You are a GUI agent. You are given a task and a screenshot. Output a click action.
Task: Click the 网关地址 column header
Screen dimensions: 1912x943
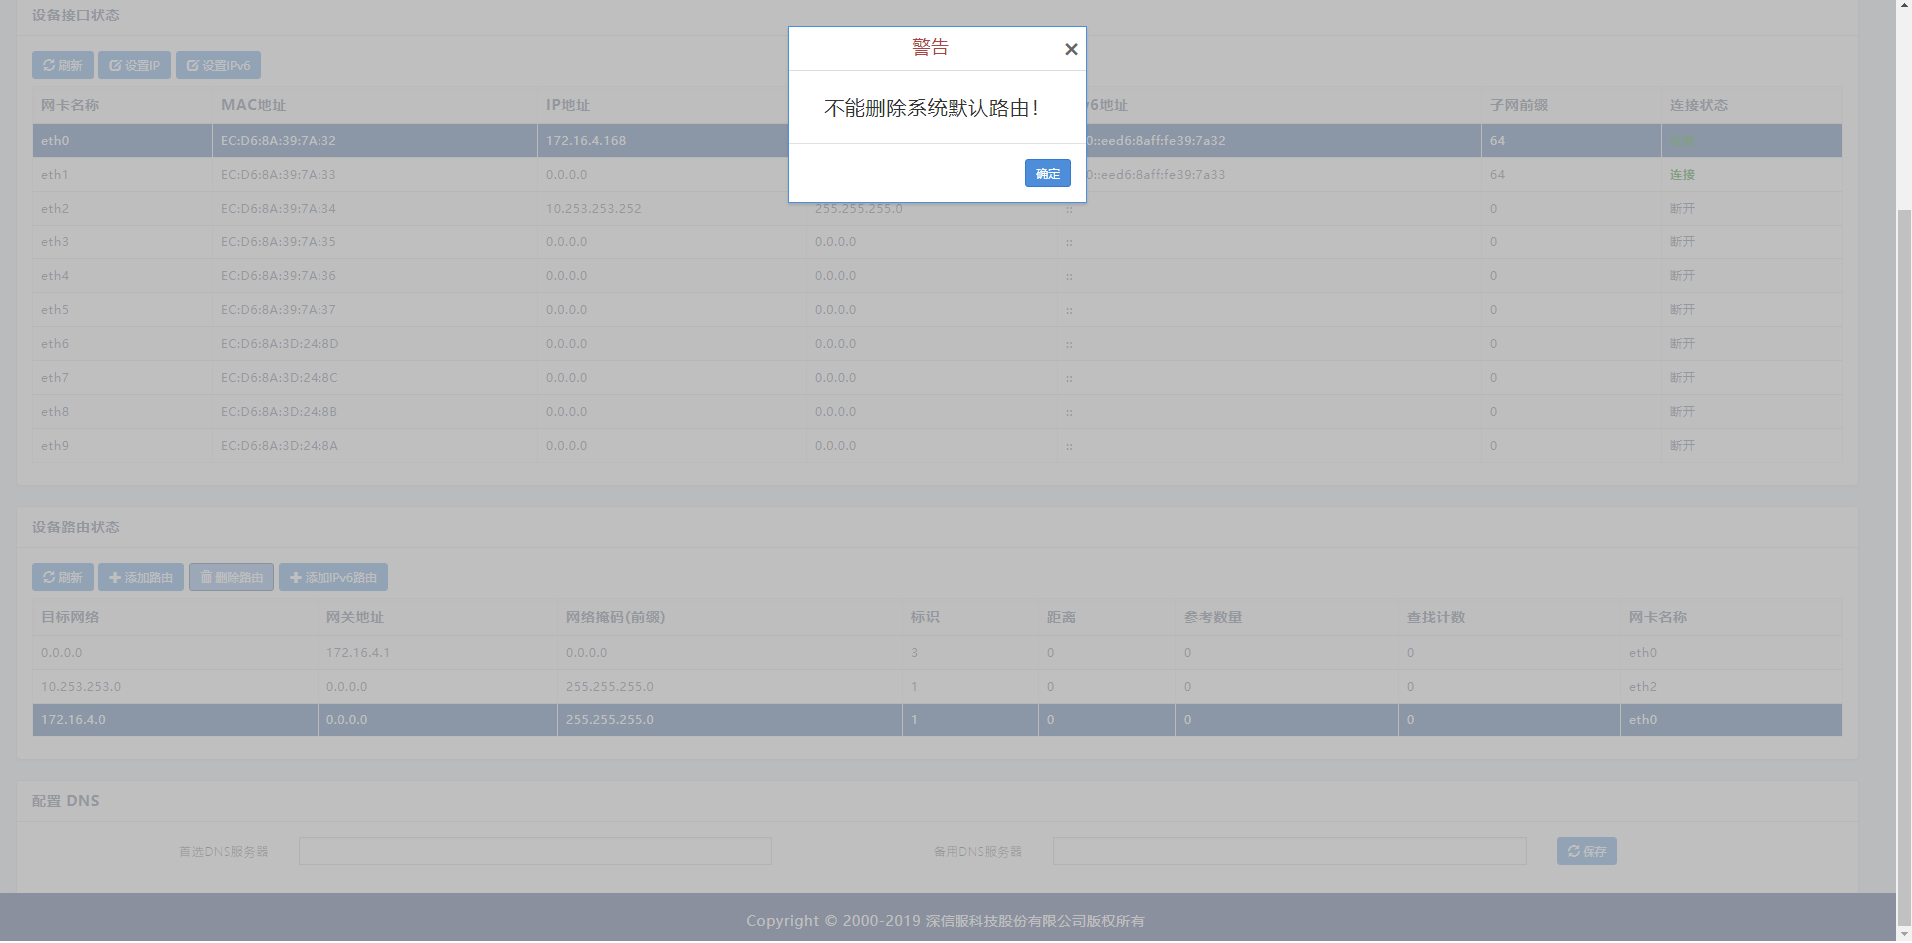coord(355,617)
